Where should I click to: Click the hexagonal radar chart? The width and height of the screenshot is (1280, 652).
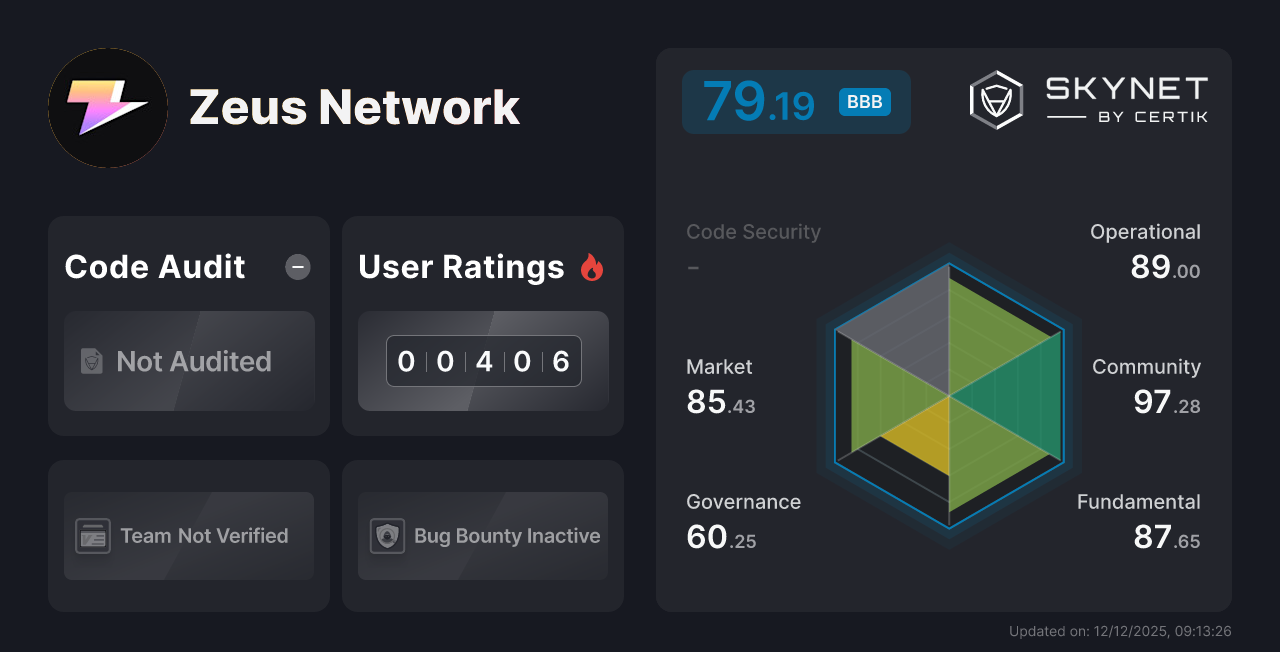947,396
